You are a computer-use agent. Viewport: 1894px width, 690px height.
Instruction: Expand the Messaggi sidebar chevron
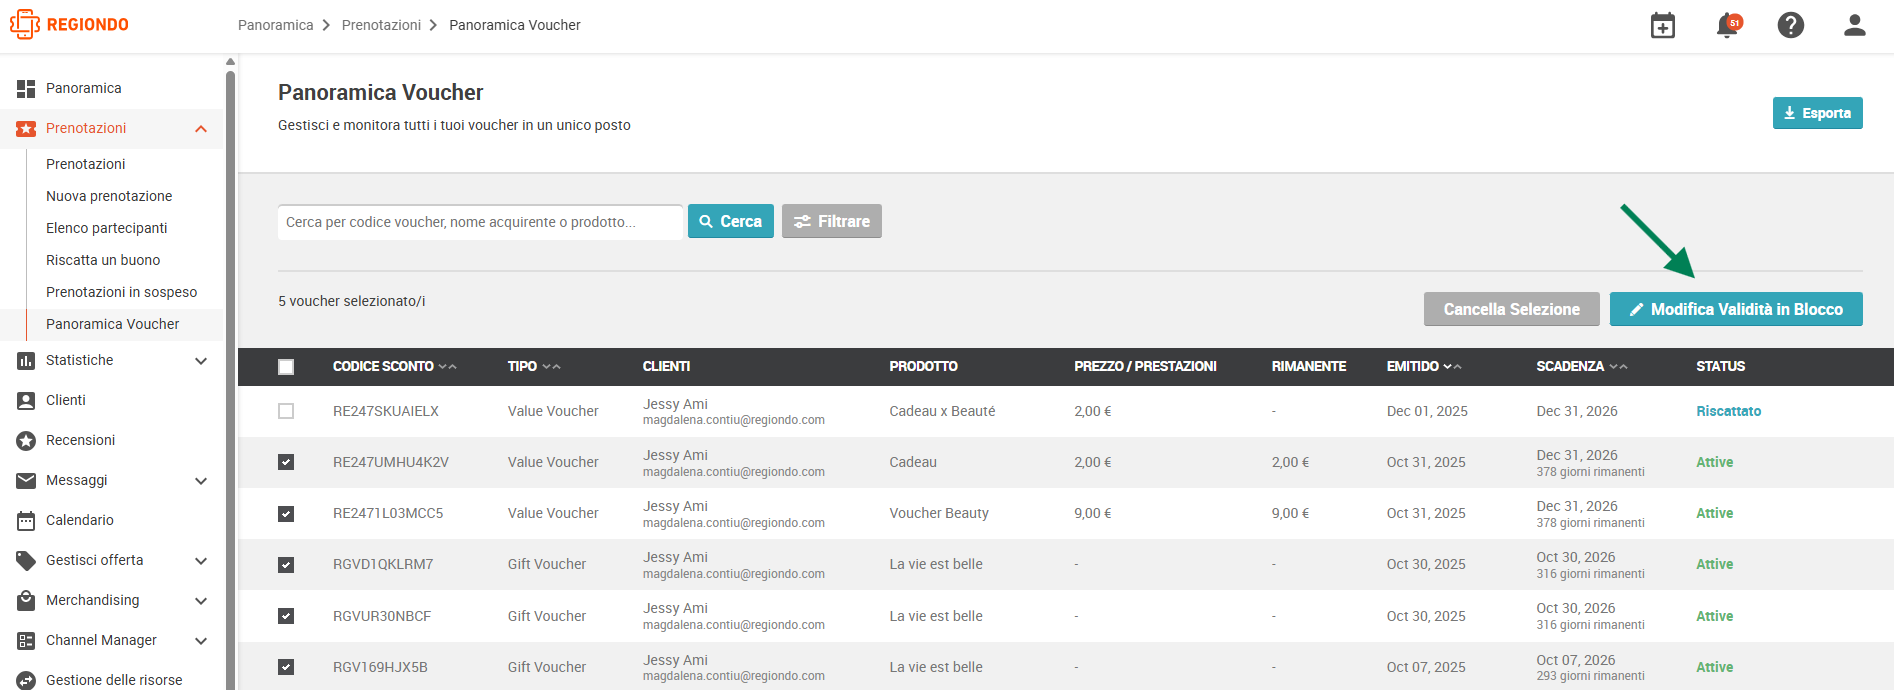click(x=201, y=481)
